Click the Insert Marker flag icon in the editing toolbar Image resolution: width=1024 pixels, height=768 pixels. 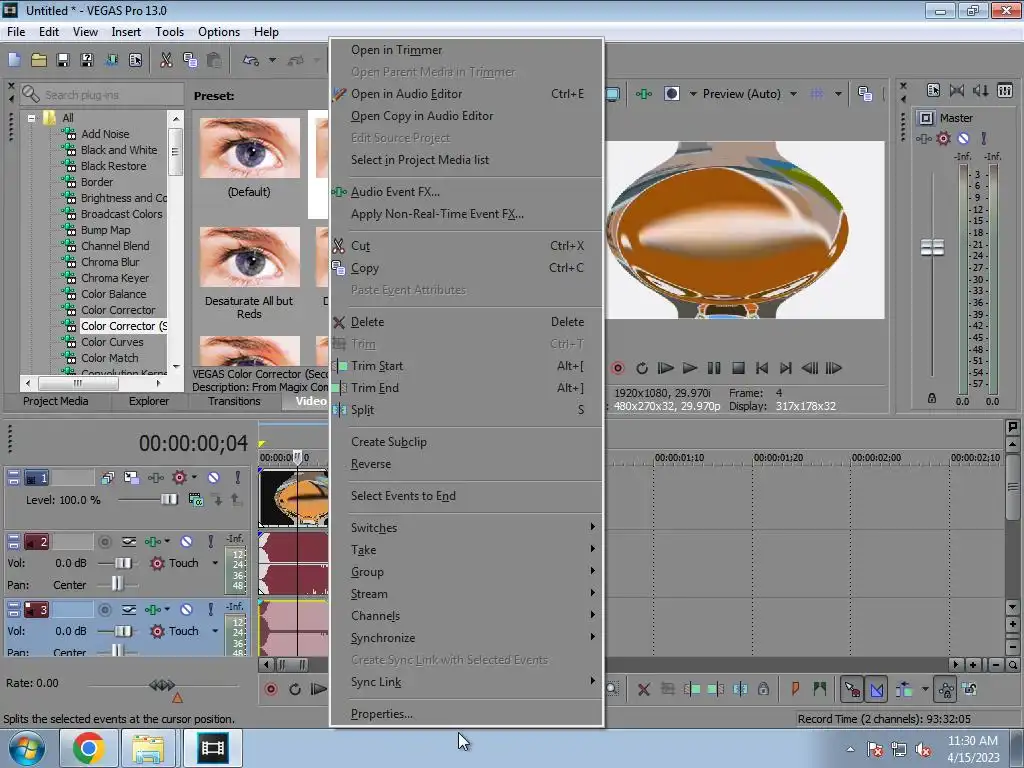click(795, 689)
